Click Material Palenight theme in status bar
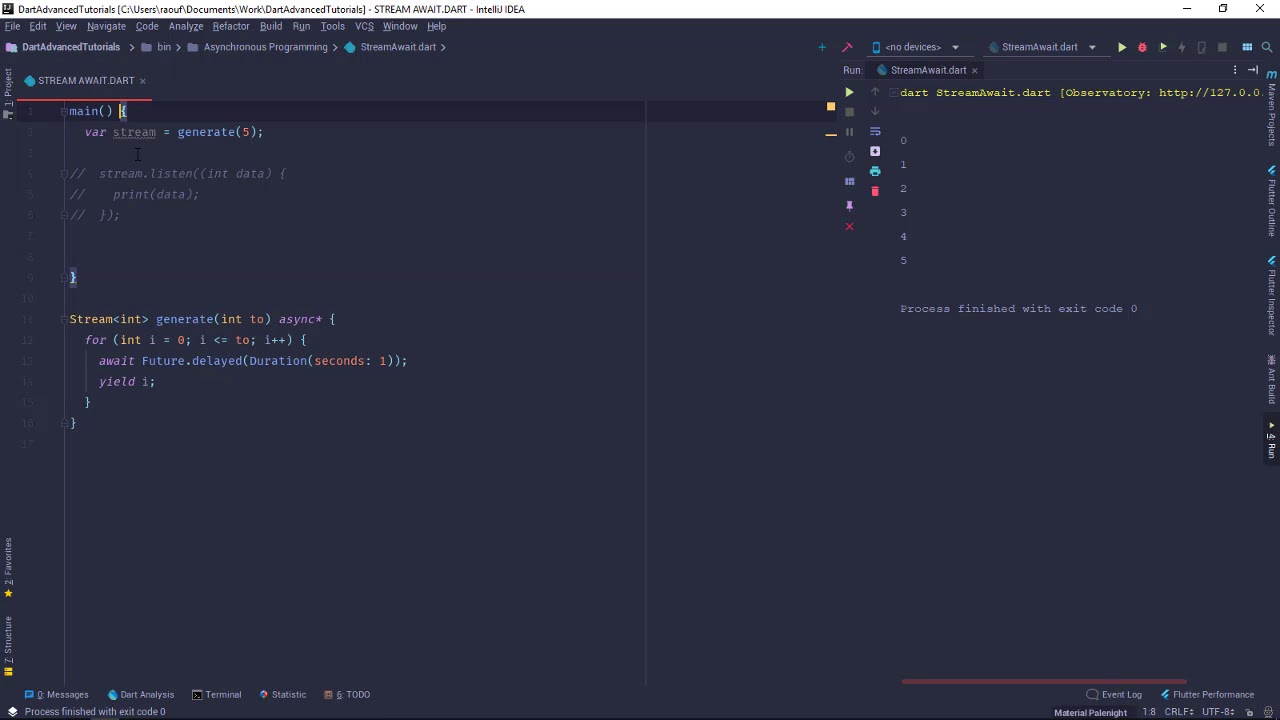 (x=1090, y=712)
